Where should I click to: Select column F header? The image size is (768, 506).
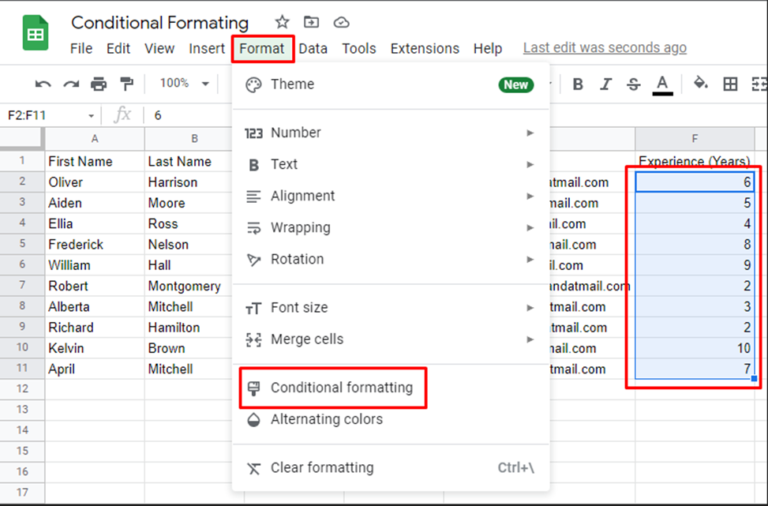pos(695,139)
